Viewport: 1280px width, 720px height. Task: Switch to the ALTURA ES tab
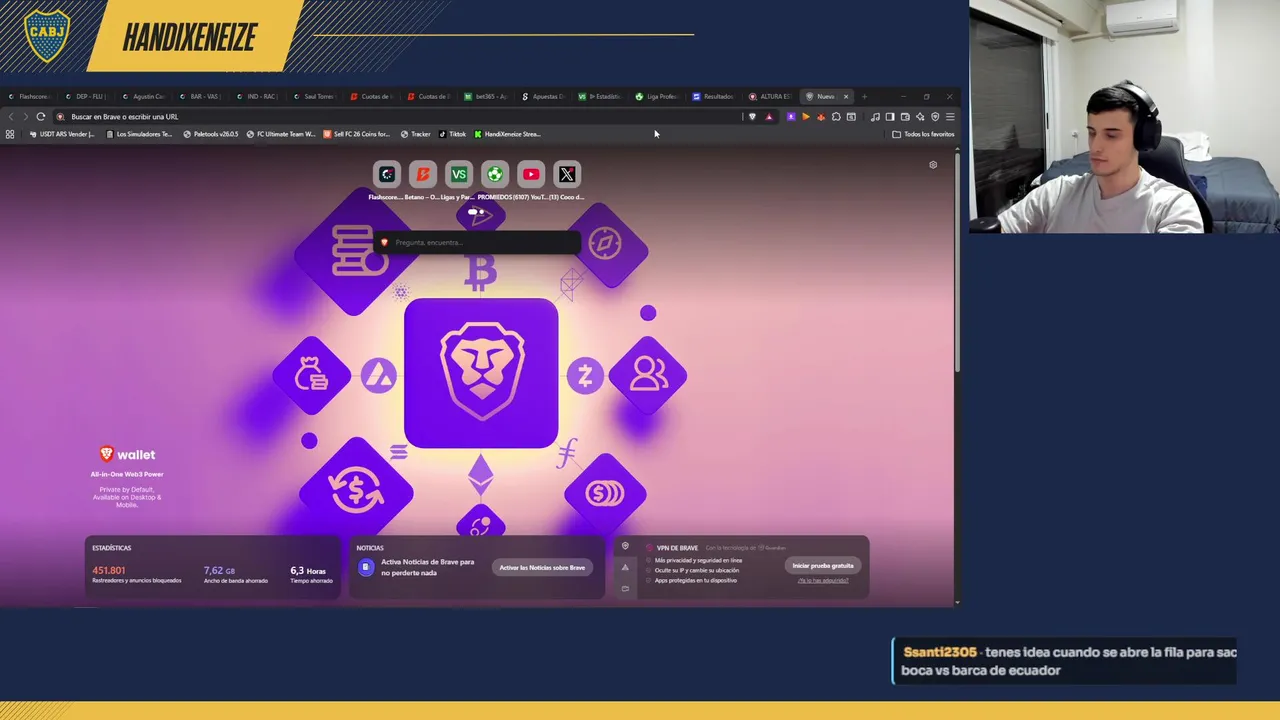point(772,97)
